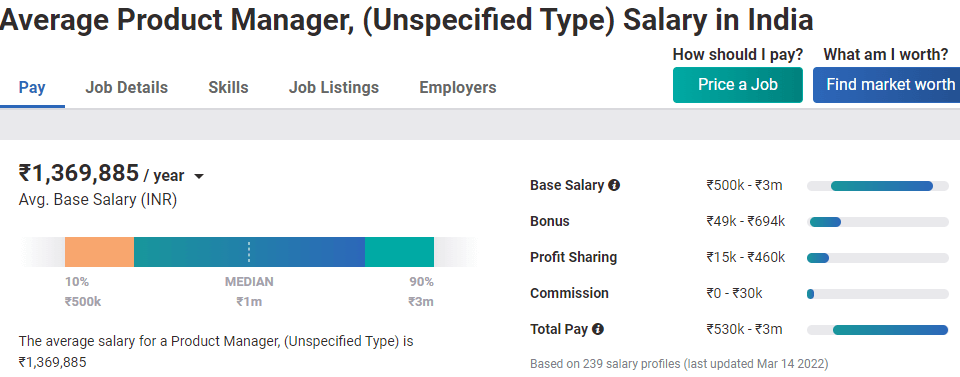Click the MEDIAN ₹1m label
960x377 pixels.
249,291
